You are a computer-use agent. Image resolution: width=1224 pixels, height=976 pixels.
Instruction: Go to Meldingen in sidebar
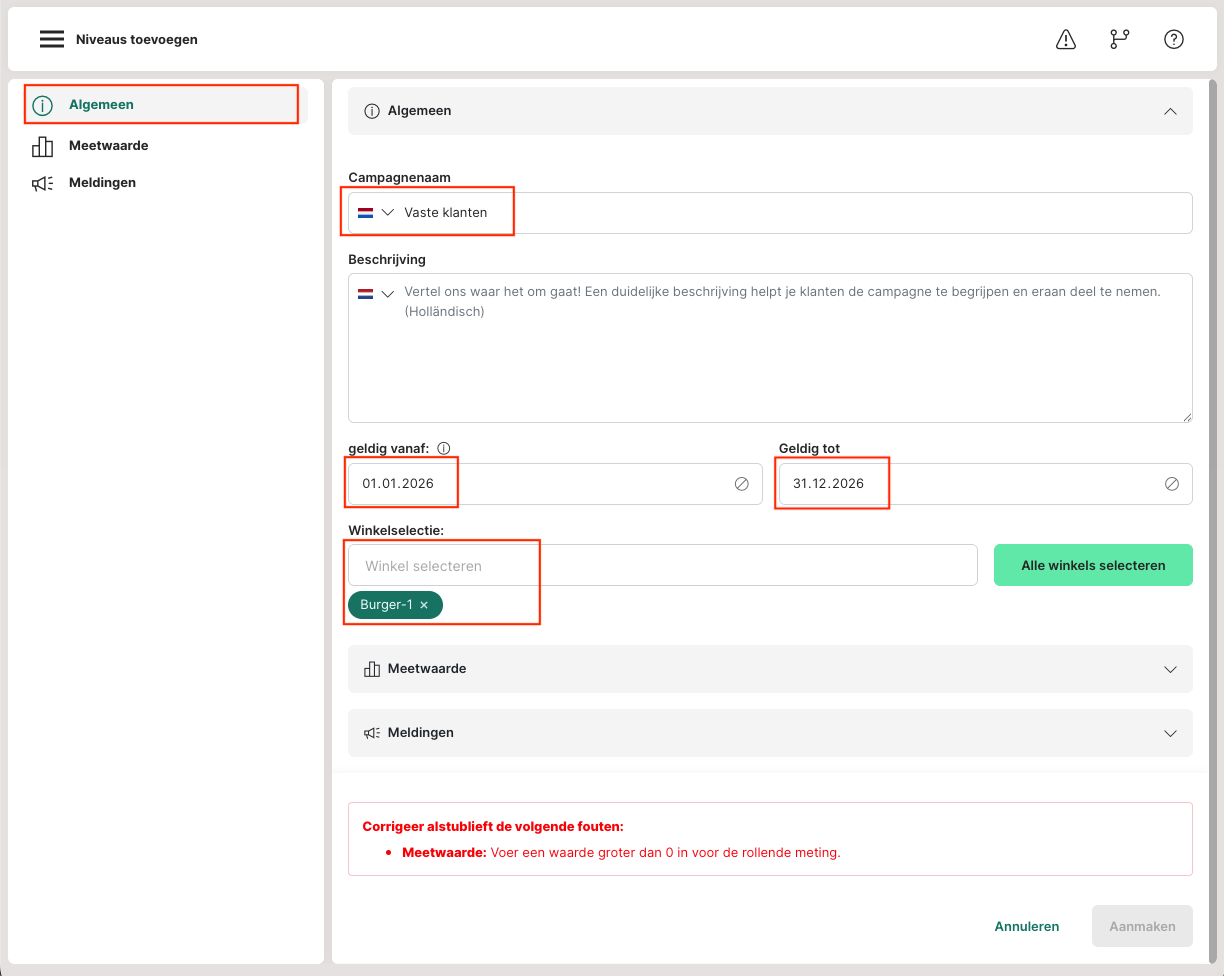[102, 183]
